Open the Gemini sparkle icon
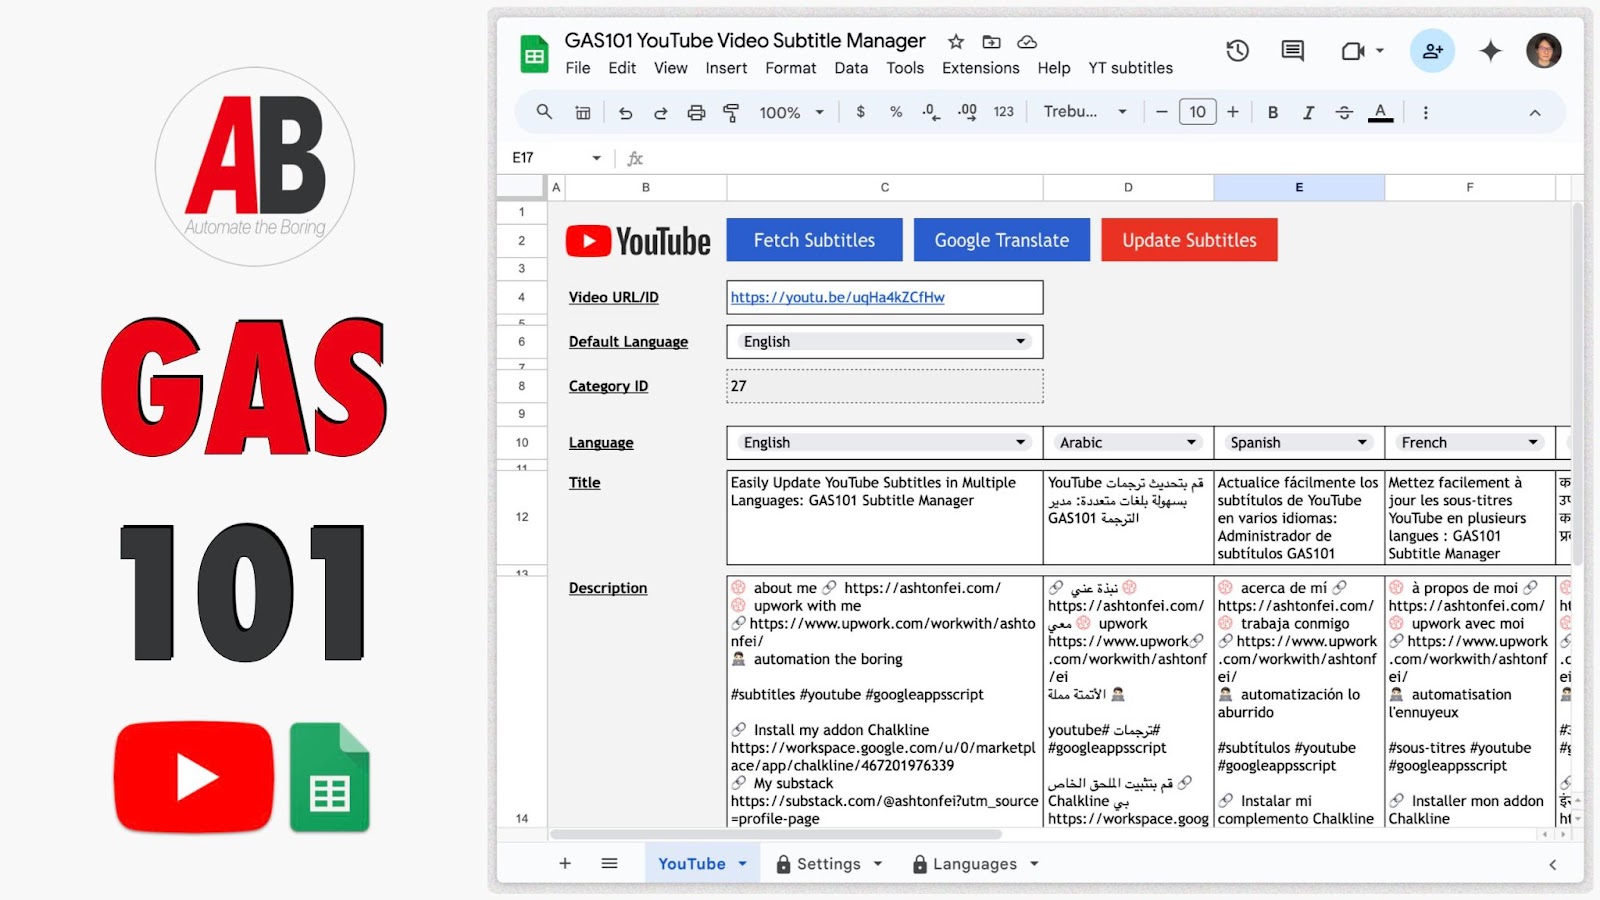This screenshot has width=1600, height=900. click(1491, 50)
